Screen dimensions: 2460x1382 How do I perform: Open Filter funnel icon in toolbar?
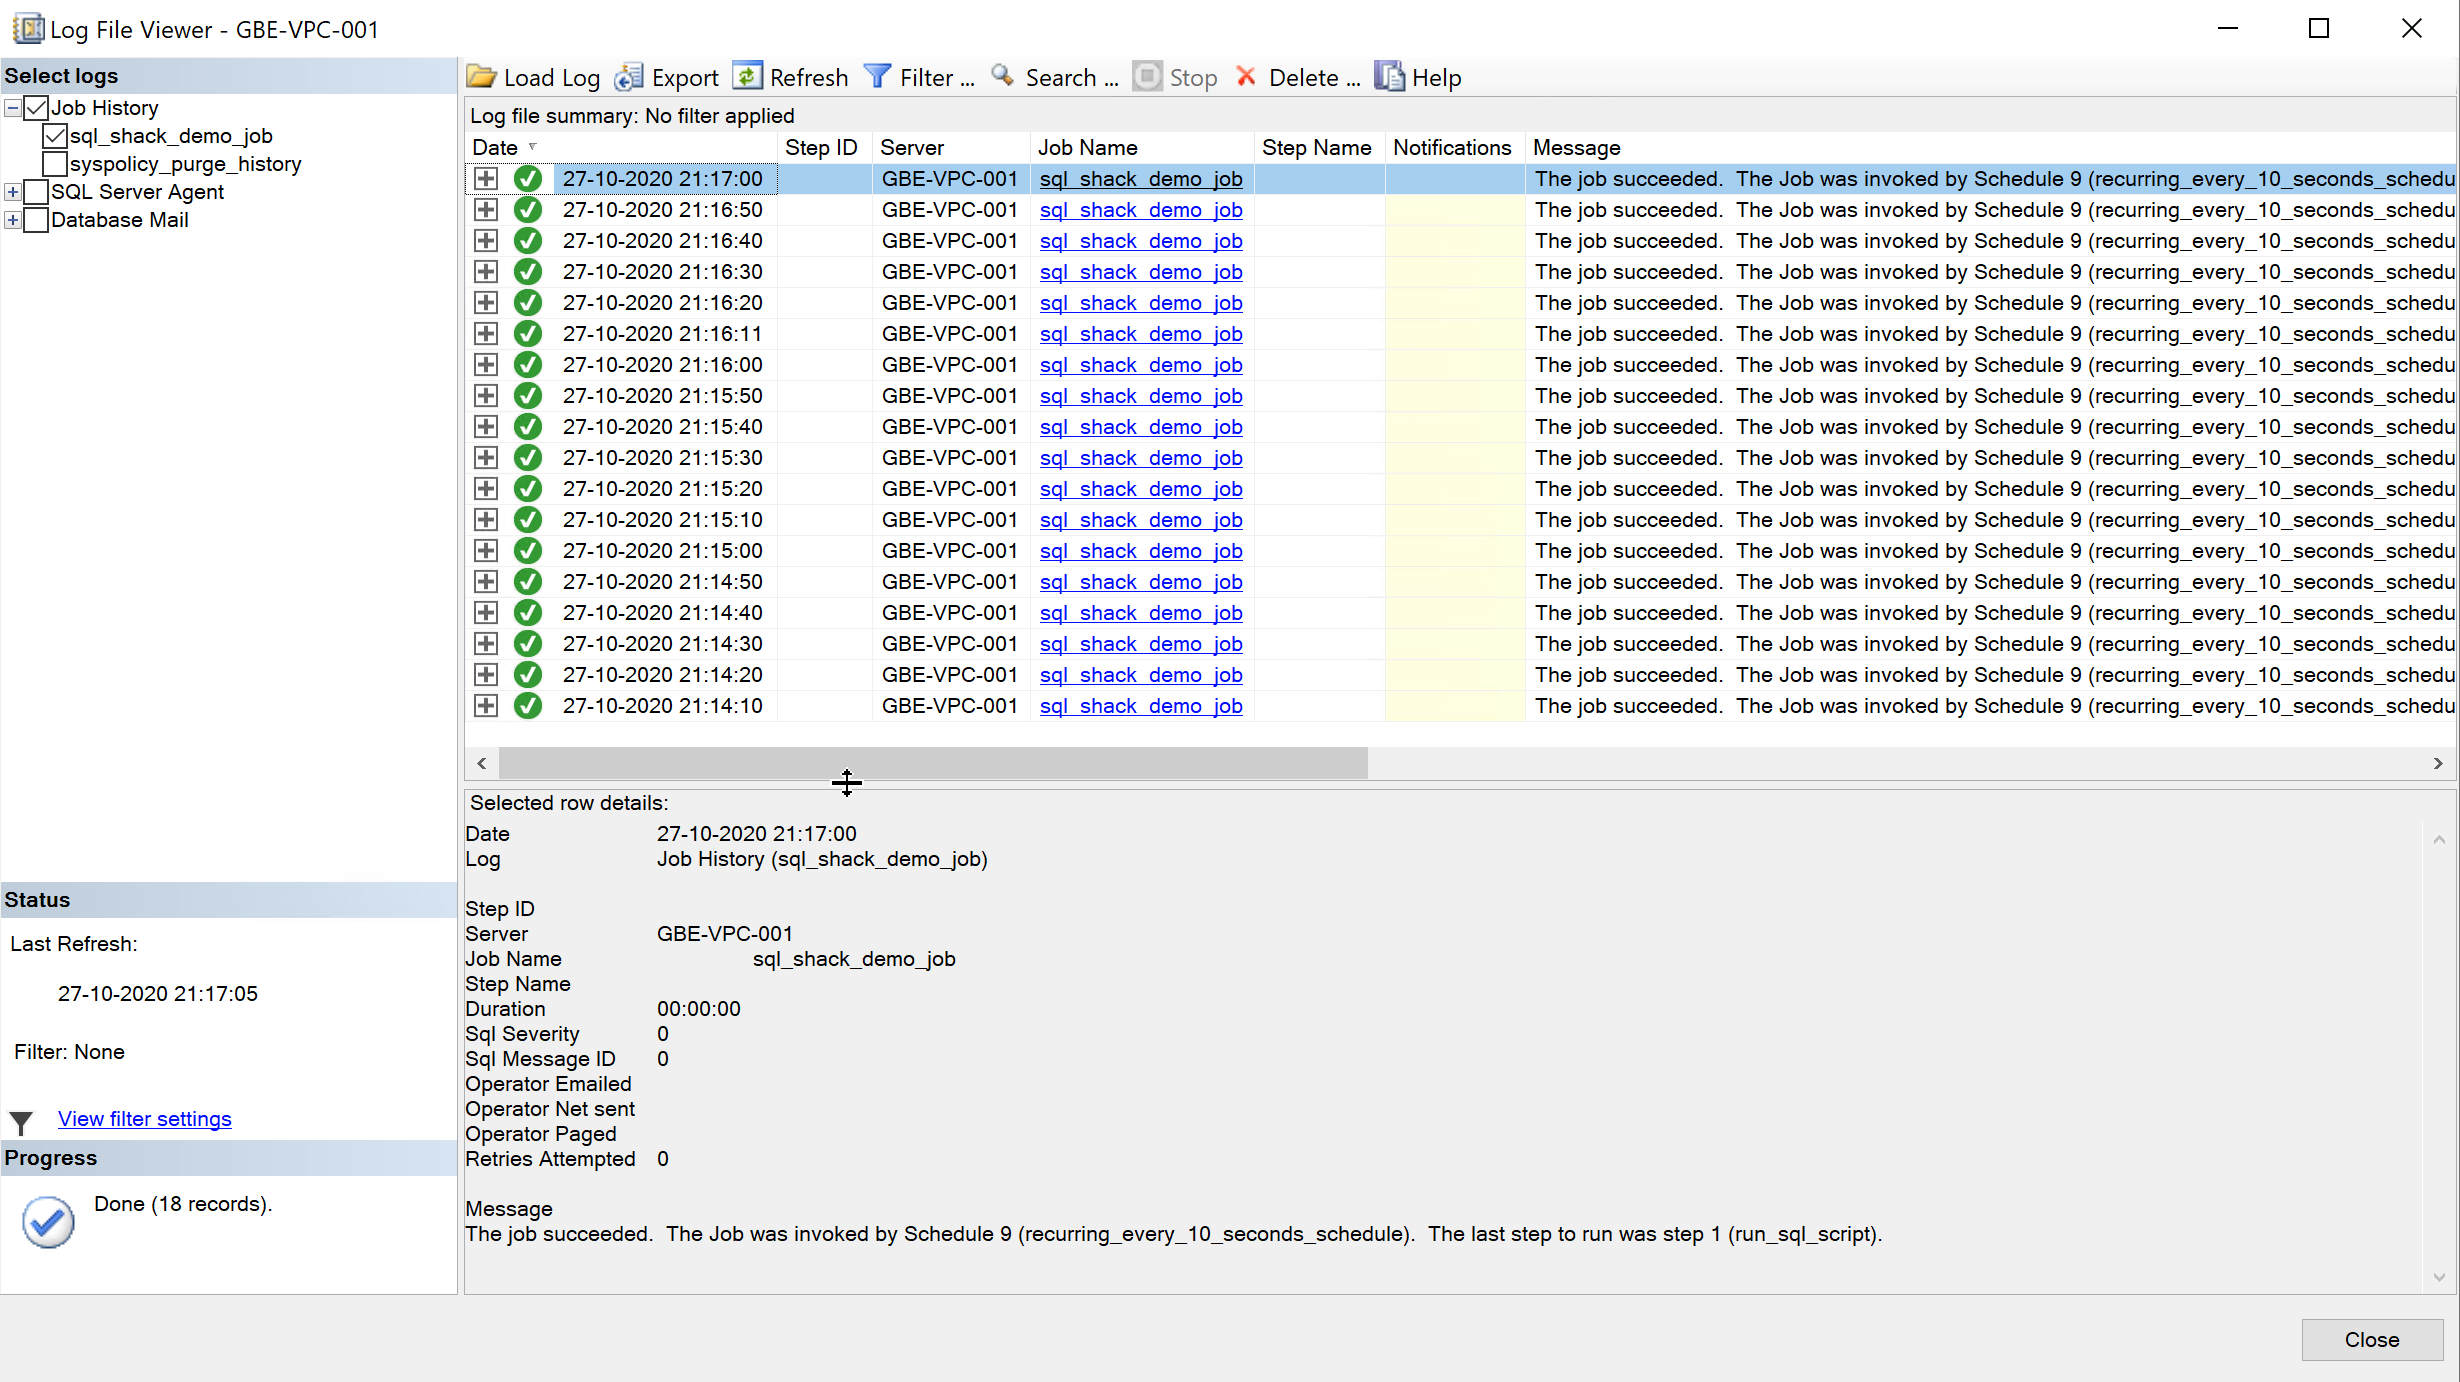pos(877,77)
